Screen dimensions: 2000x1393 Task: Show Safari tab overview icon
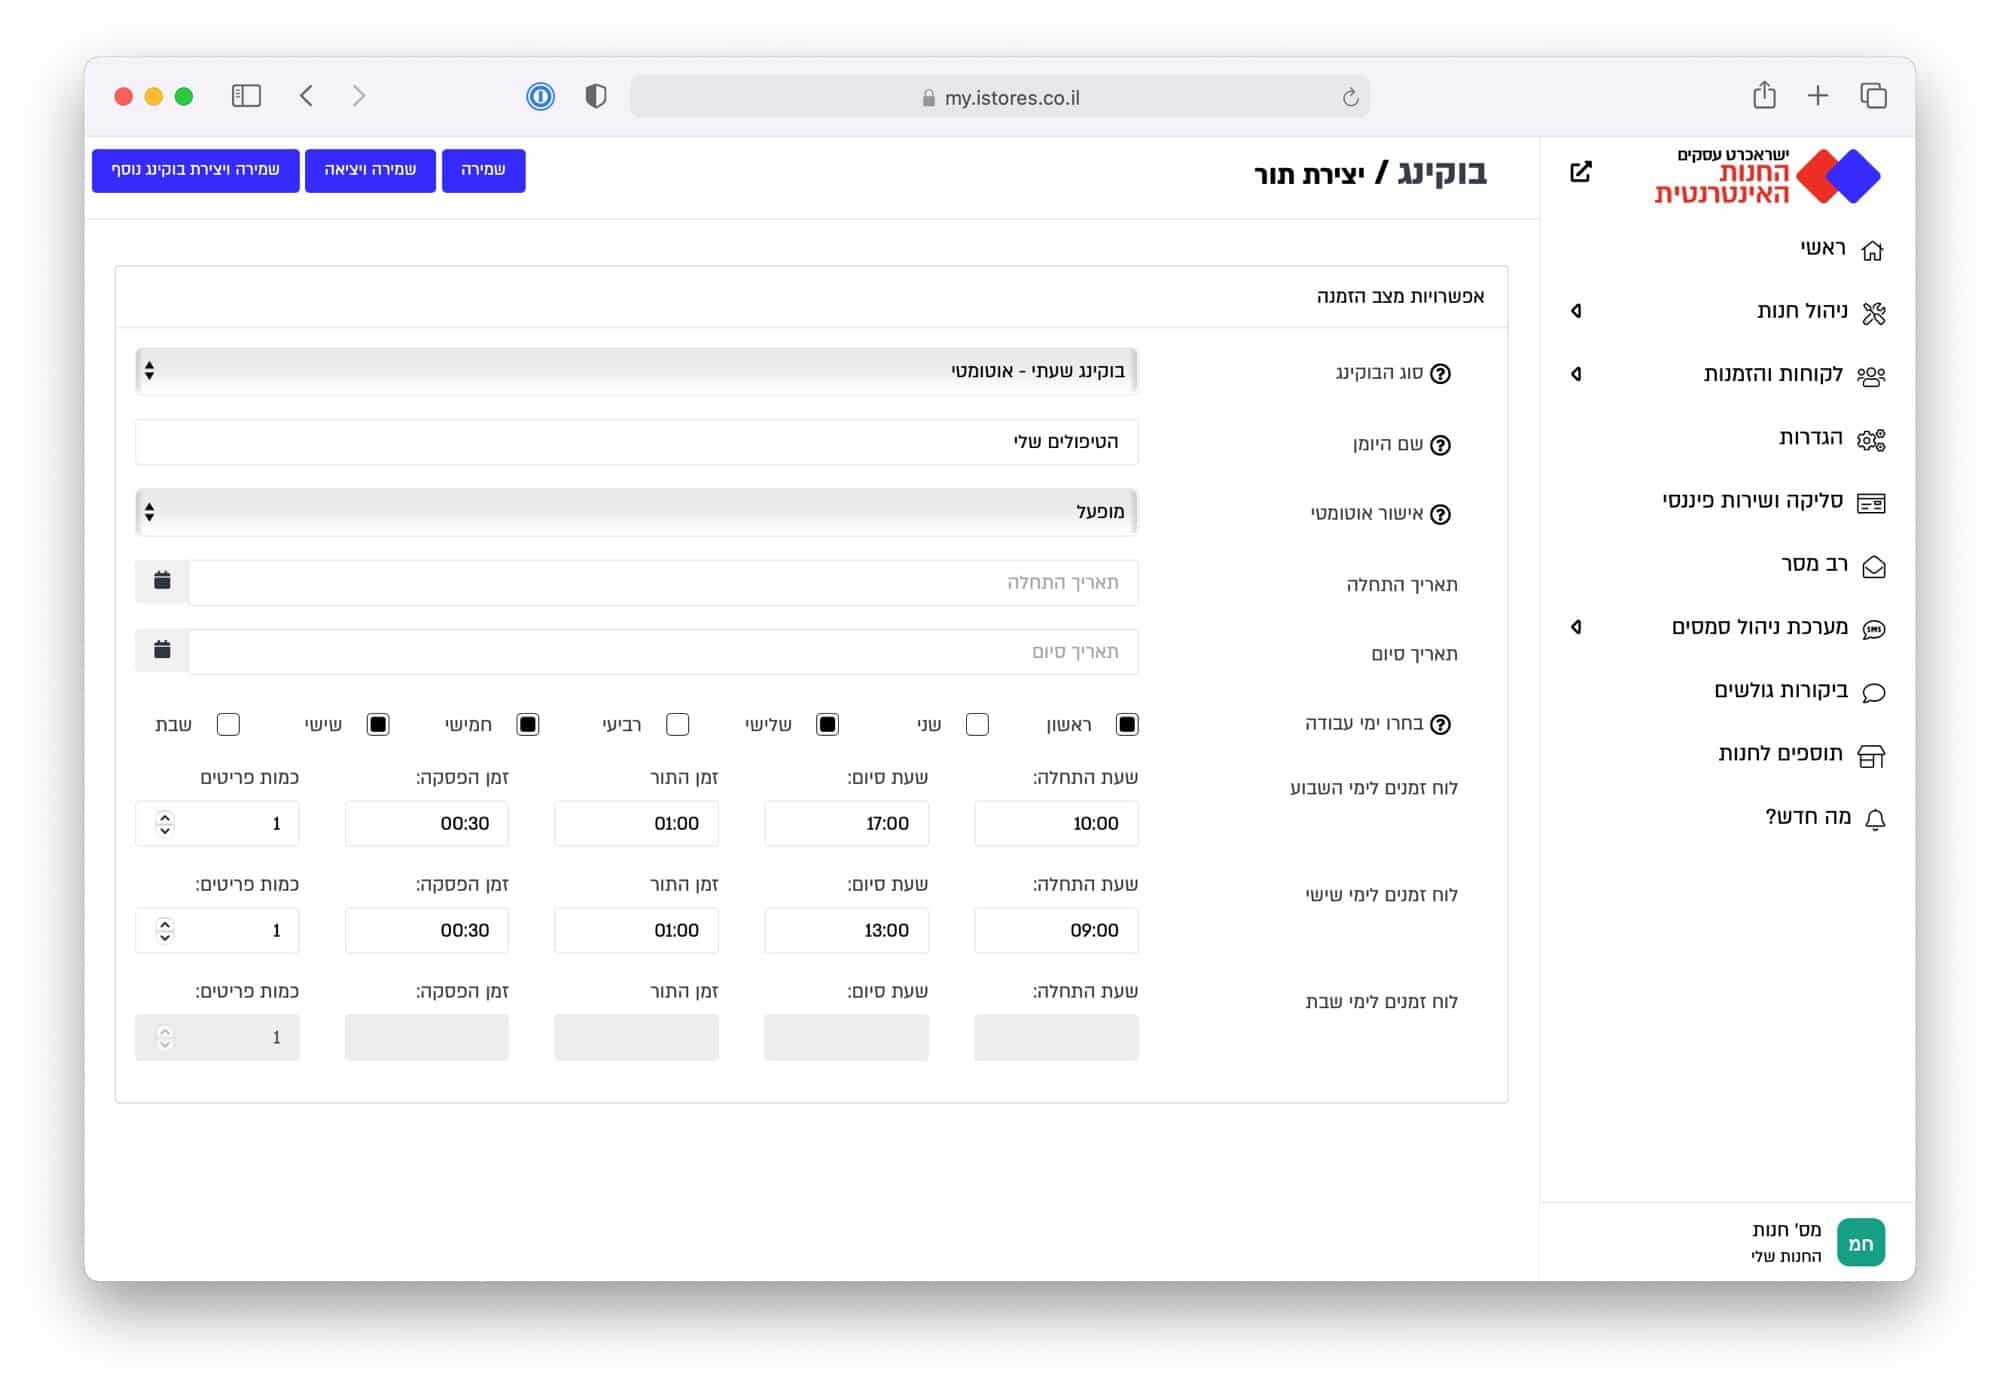point(1873,96)
